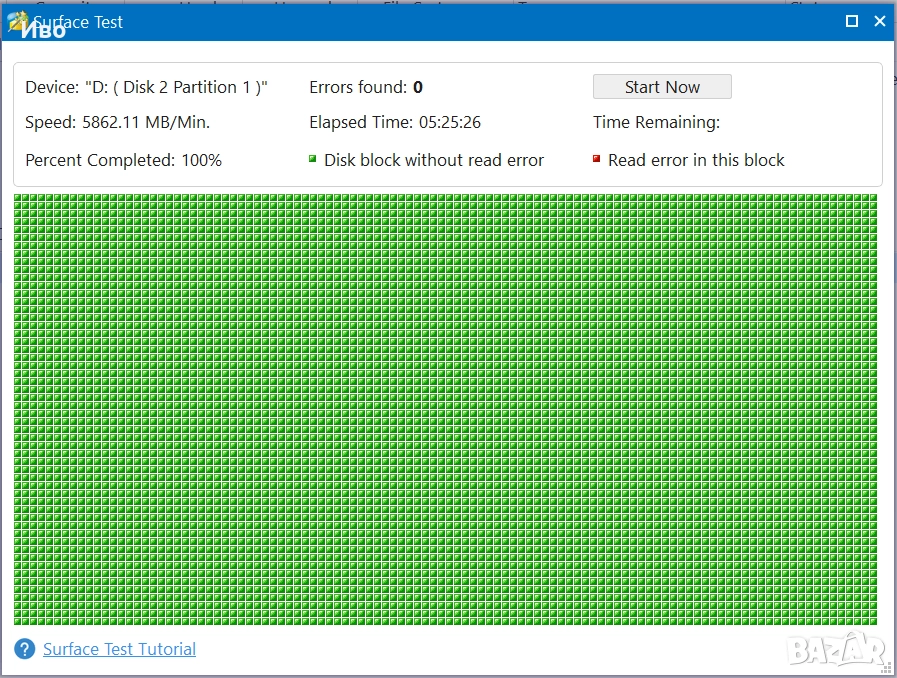897x678 pixels.
Task: Click the Bazar watermark logo
Action: tap(836, 651)
